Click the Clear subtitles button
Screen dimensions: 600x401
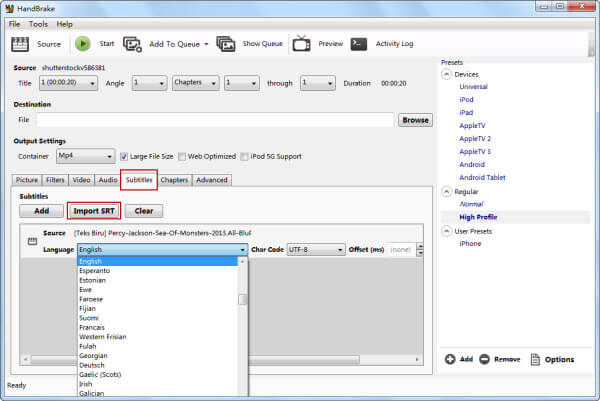143,211
